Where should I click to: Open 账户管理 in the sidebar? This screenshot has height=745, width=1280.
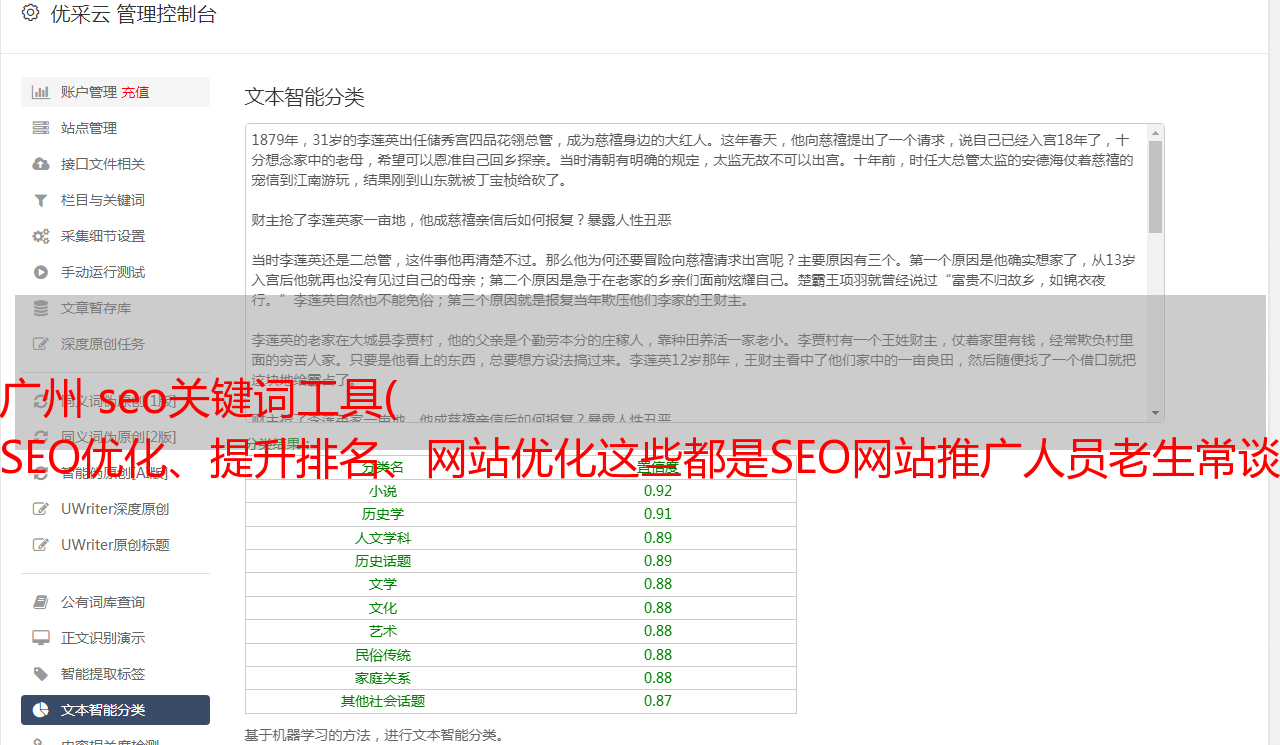89,92
